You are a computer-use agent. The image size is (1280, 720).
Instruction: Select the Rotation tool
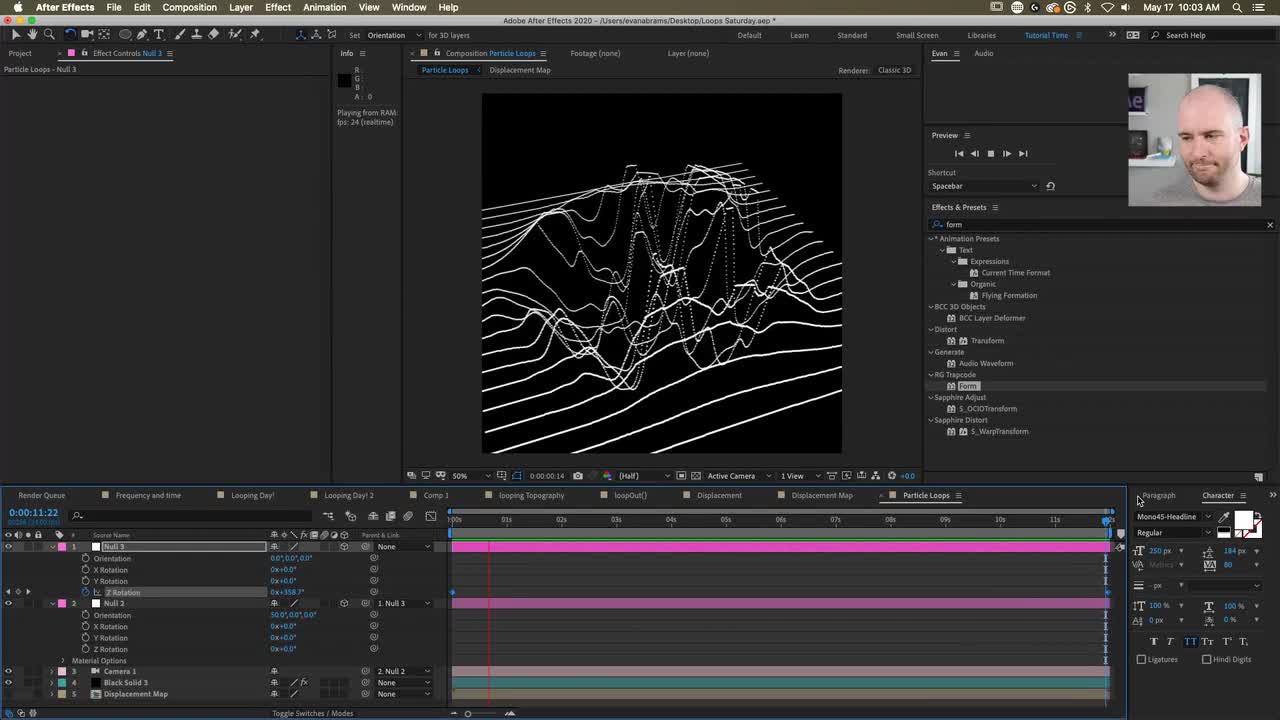[70, 34]
